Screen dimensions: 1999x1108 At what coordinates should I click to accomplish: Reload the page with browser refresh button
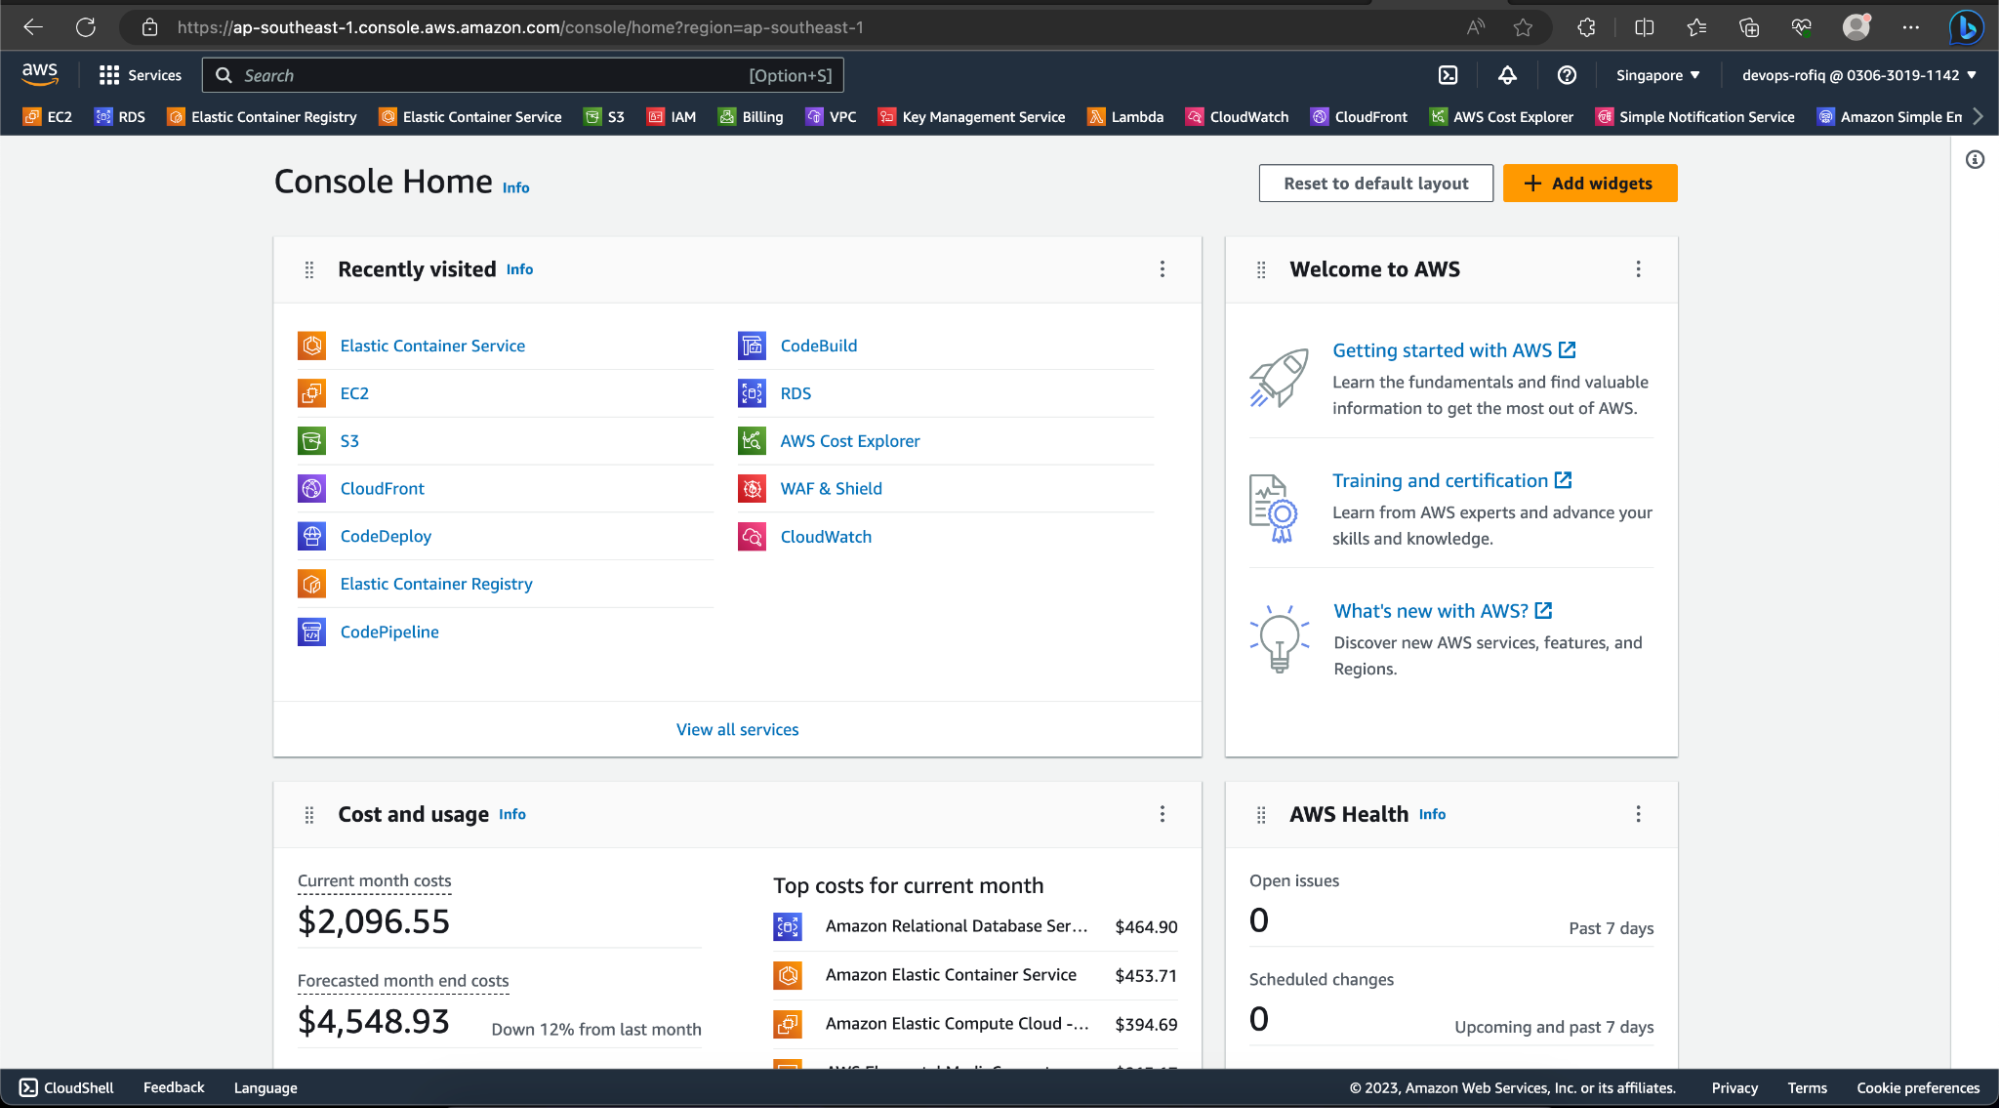[86, 27]
